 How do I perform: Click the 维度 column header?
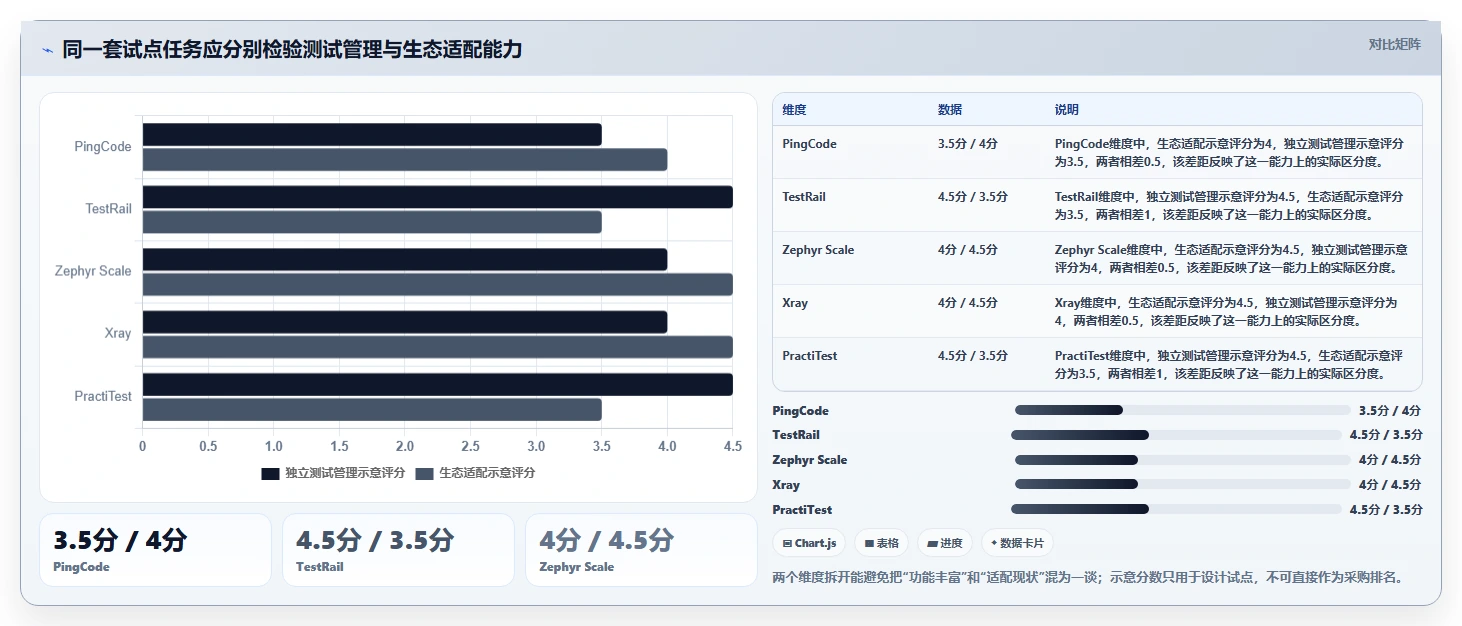click(x=795, y=110)
